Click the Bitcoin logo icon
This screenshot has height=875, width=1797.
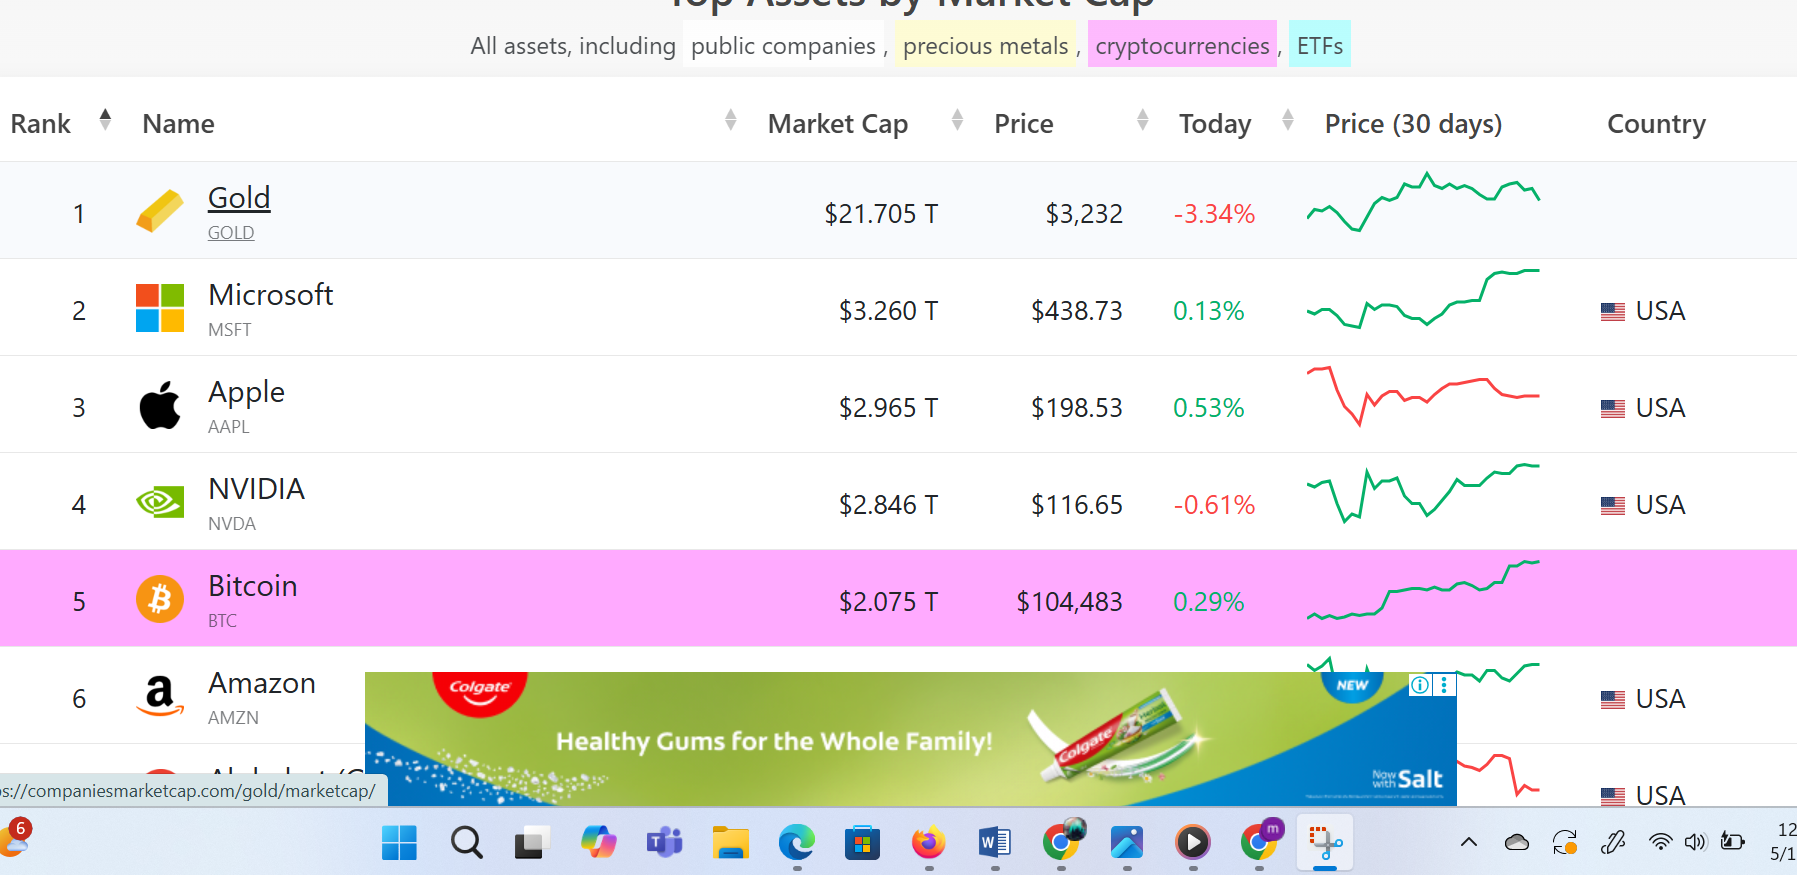click(160, 599)
